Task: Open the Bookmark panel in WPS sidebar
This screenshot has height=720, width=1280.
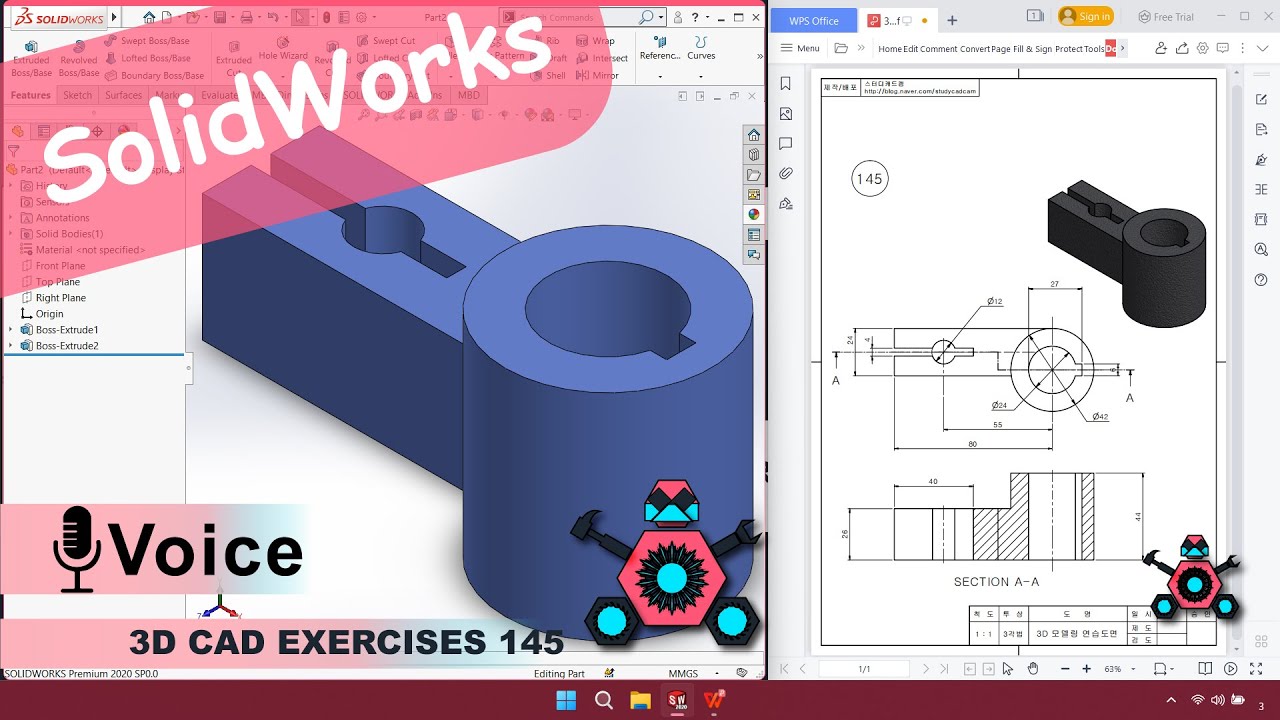Action: [786, 84]
